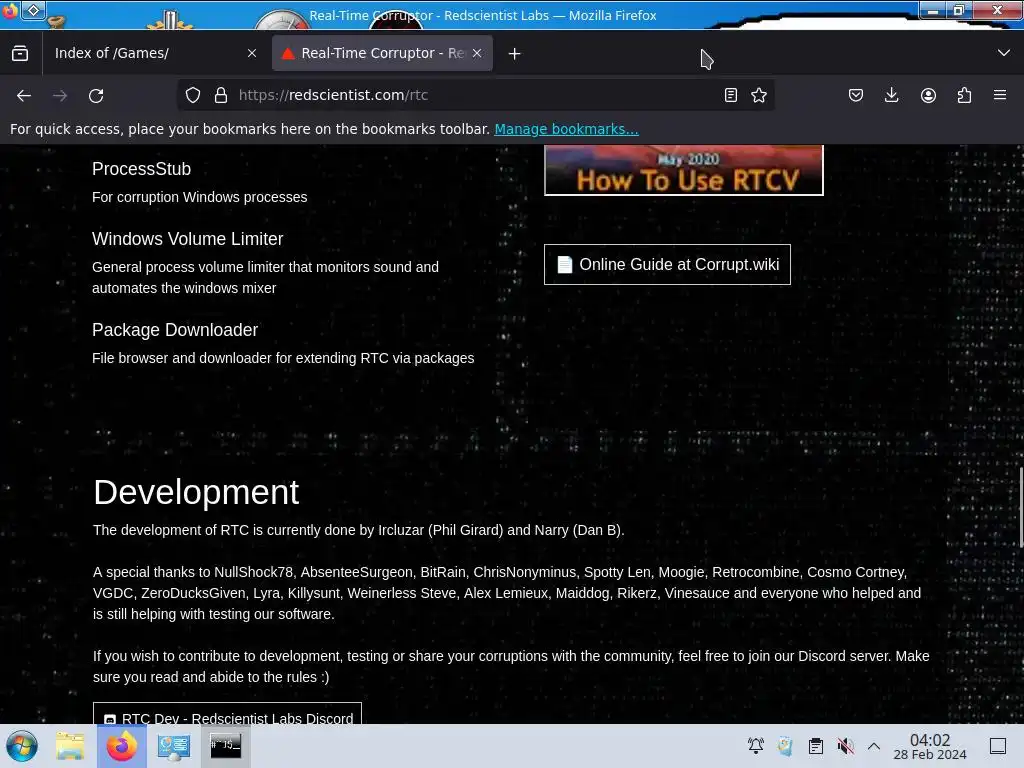The image size is (1024, 768).
Task: Open tracking protection shield icon
Action: [x=193, y=95]
